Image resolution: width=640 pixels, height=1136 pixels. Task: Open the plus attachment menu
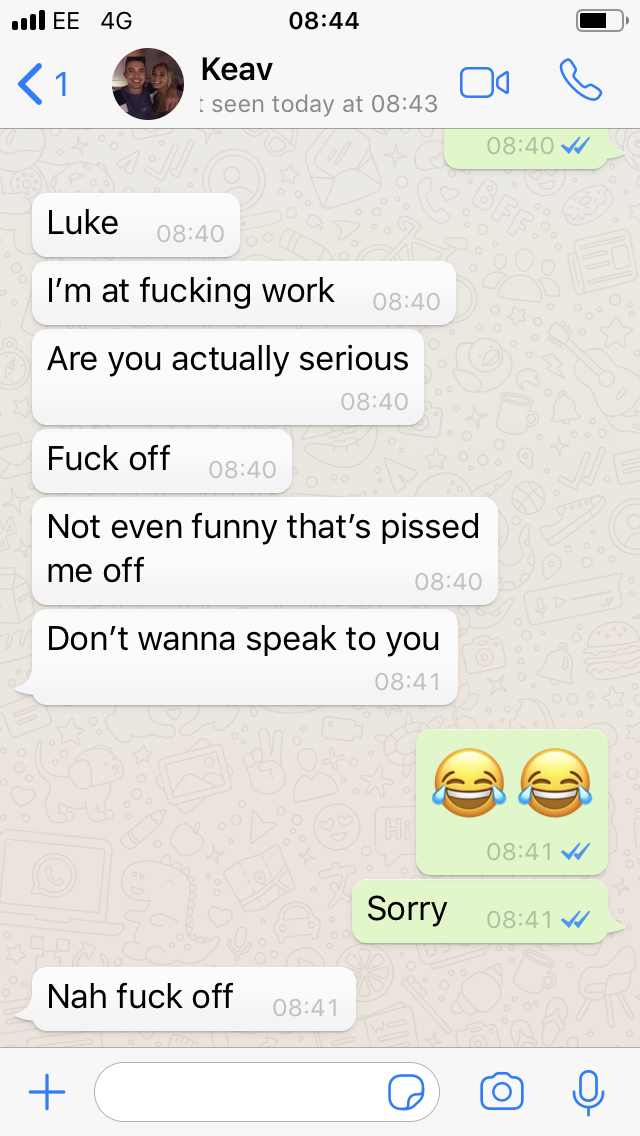click(47, 1092)
